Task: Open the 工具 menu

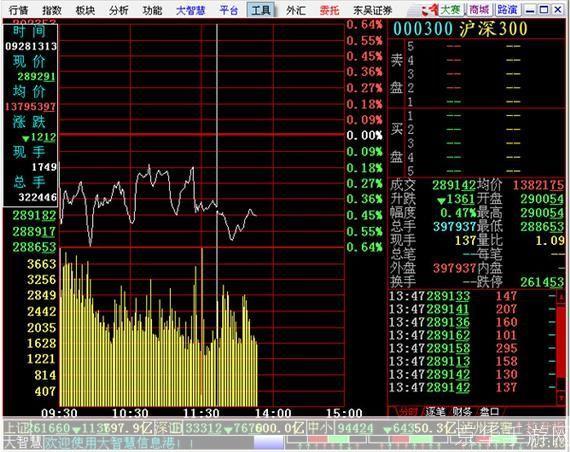Action: pyautogui.click(x=261, y=10)
